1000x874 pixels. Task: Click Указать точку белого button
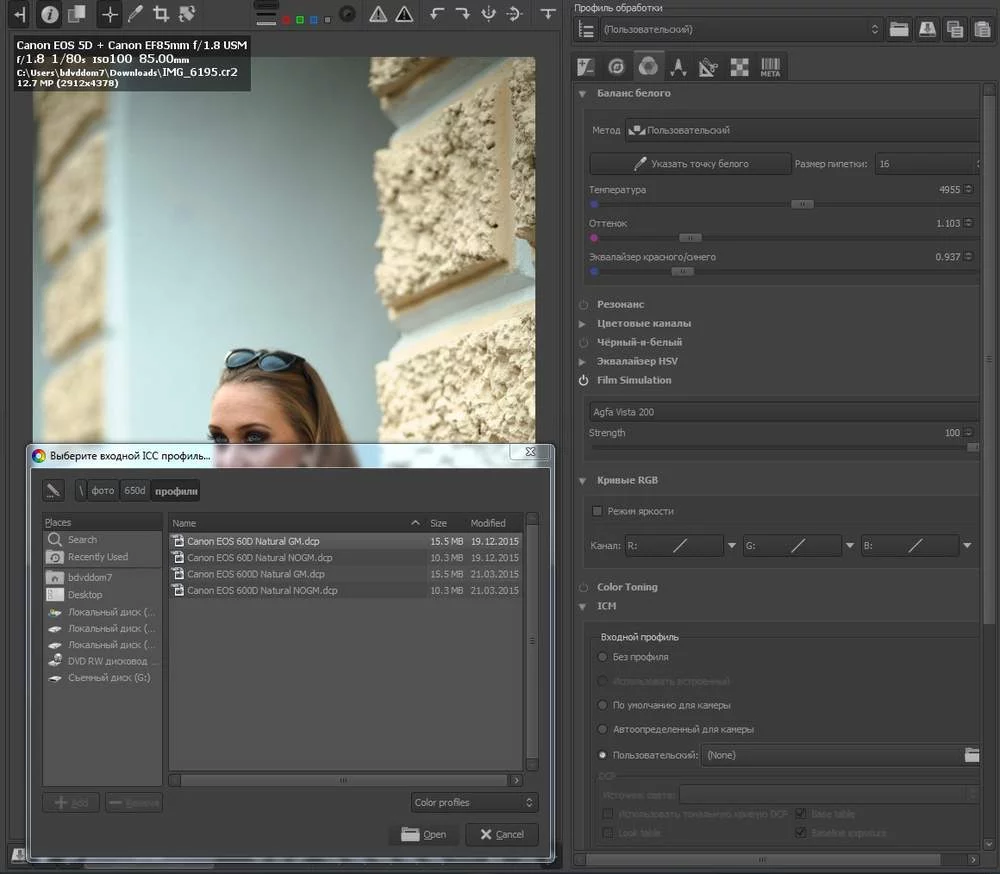click(x=690, y=163)
